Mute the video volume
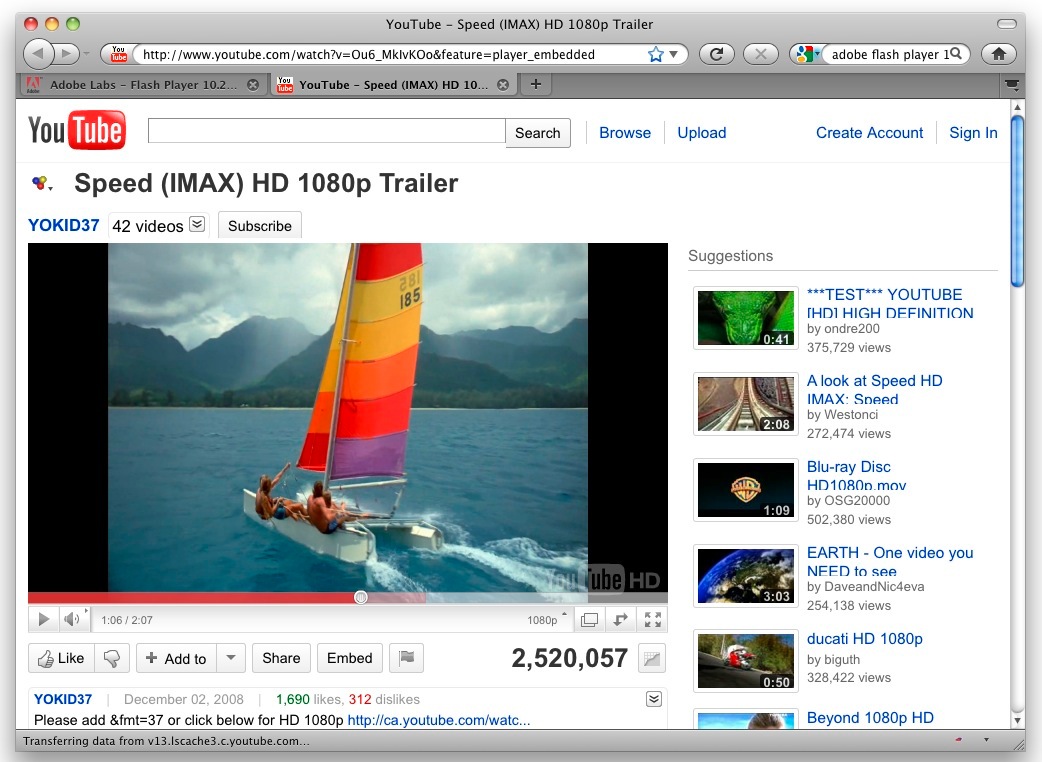1042x762 pixels. click(73, 619)
